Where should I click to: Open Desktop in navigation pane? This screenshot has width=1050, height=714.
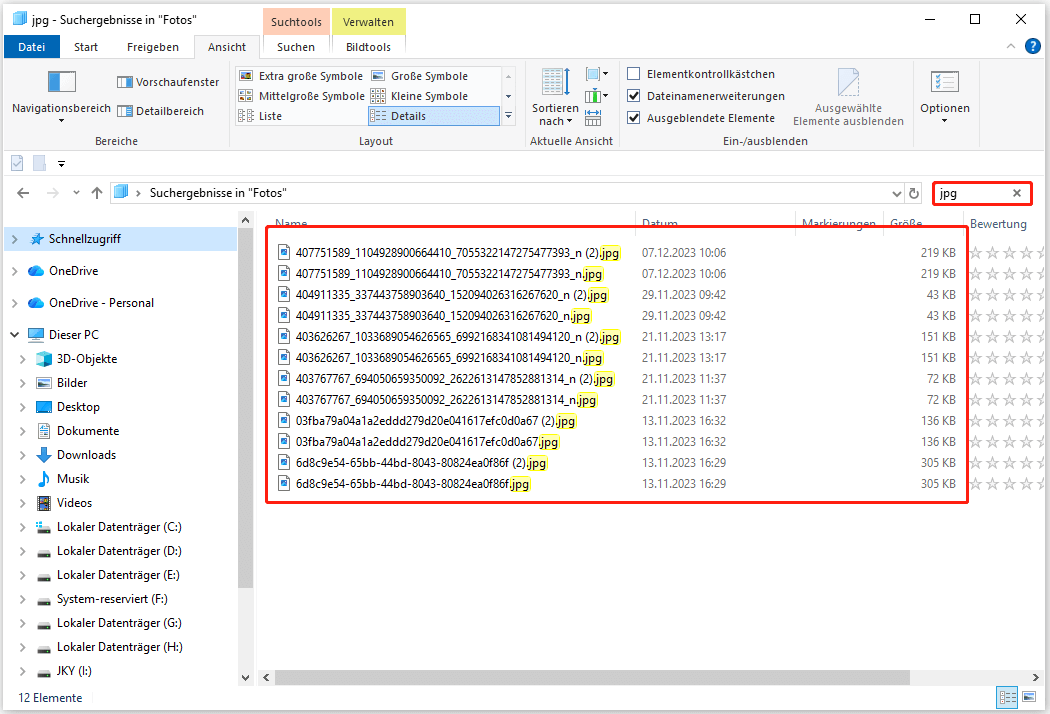tap(78, 407)
